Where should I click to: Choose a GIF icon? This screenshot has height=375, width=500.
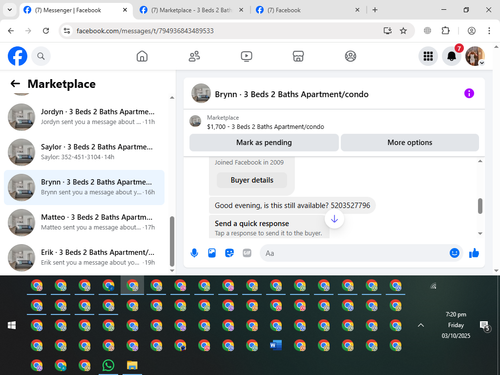[247, 253]
